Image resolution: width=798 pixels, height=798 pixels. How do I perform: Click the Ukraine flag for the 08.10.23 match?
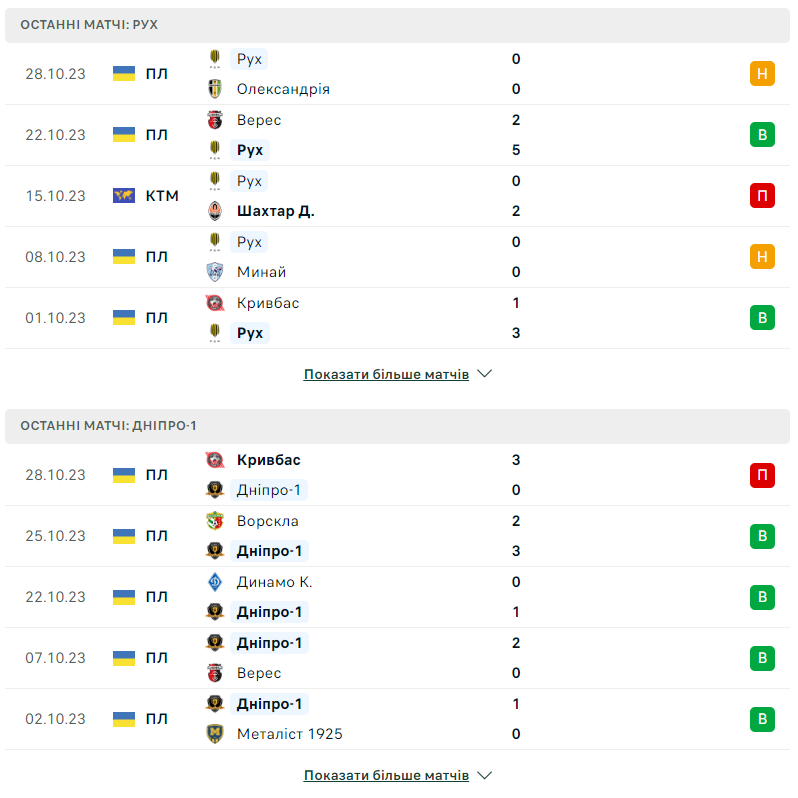click(x=124, y=257)
